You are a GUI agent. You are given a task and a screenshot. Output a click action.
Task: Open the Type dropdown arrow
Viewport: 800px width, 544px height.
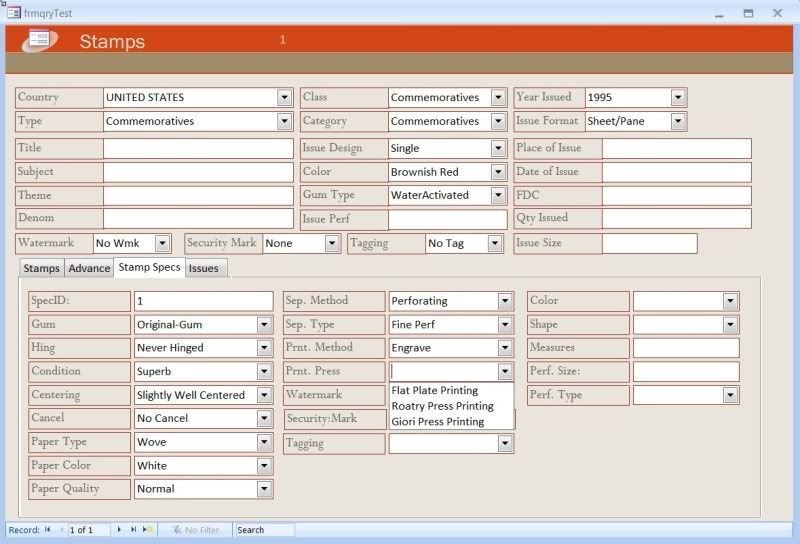[285, 121]
